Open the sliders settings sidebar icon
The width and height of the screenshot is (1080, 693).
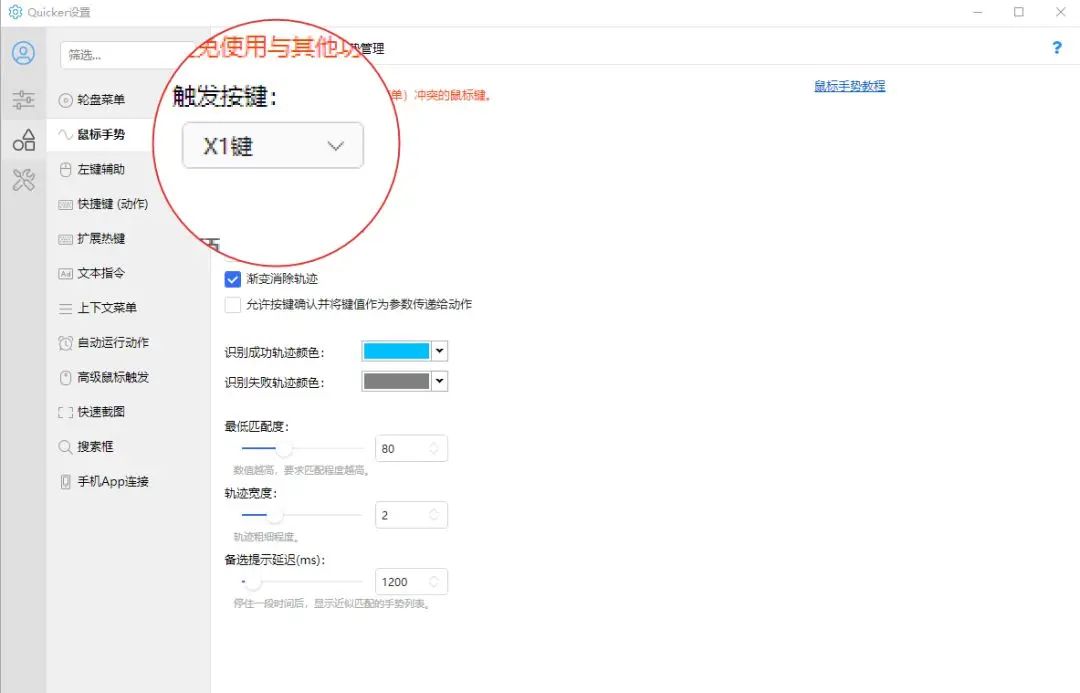23,100
